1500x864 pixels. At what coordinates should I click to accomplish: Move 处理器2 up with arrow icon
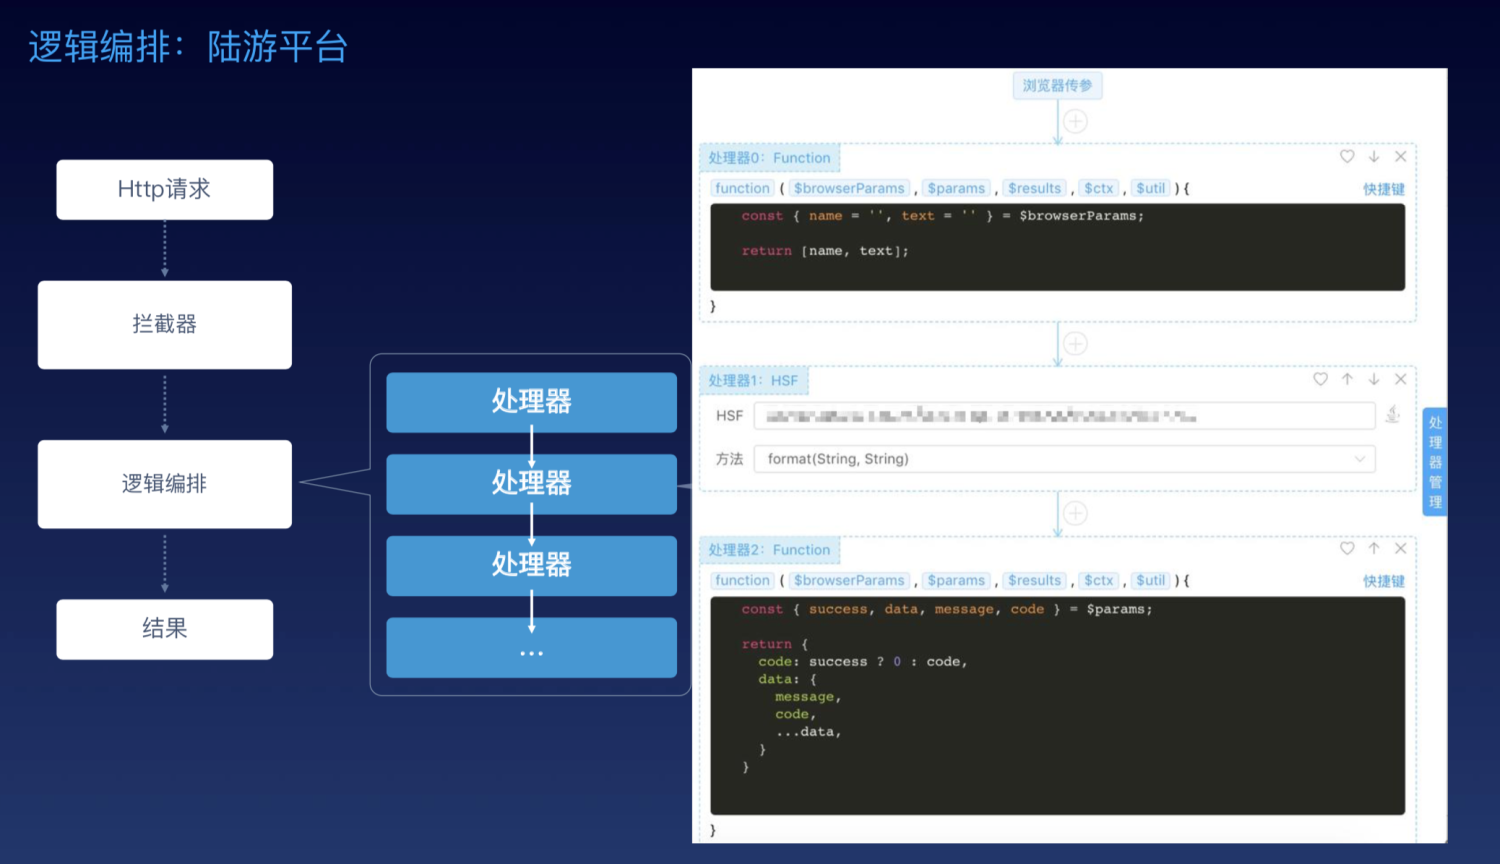(1374, 548)
